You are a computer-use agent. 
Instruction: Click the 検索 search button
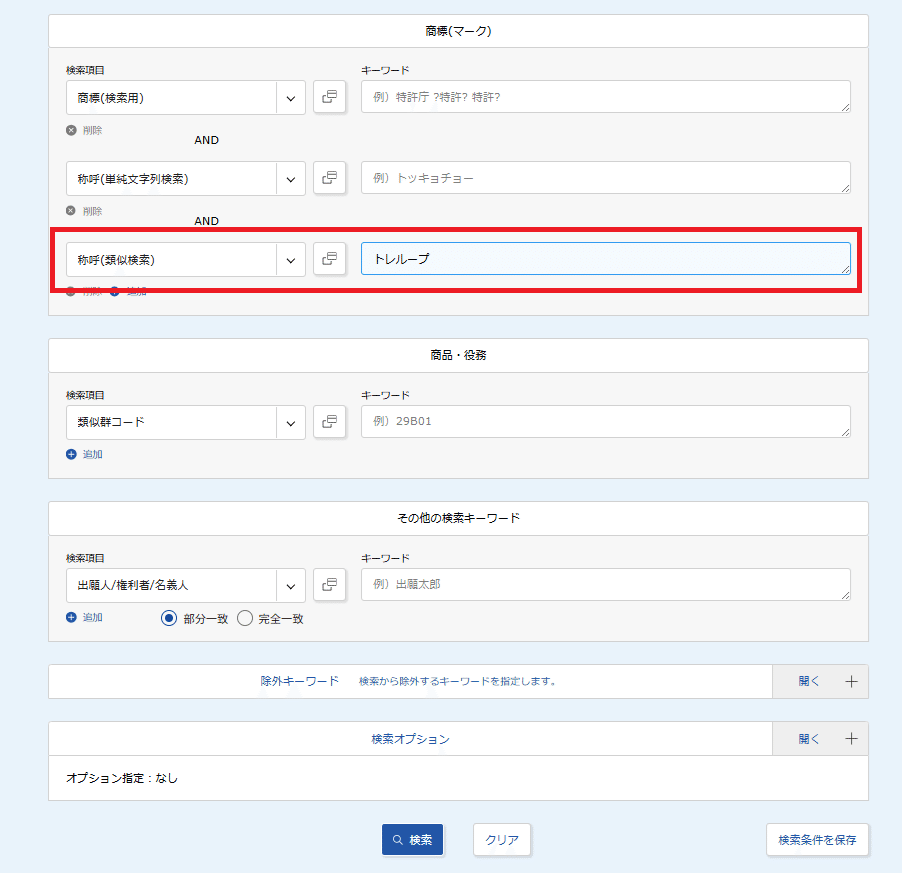coord(412,840)
